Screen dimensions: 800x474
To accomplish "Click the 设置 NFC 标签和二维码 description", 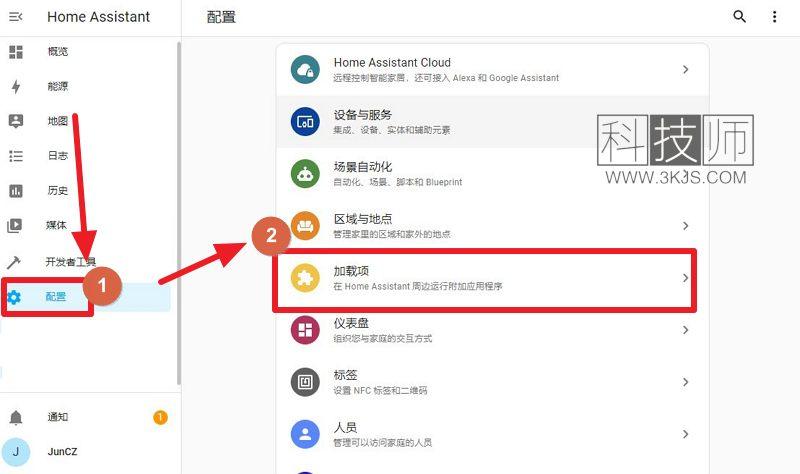I will click(x=380, y=390).
